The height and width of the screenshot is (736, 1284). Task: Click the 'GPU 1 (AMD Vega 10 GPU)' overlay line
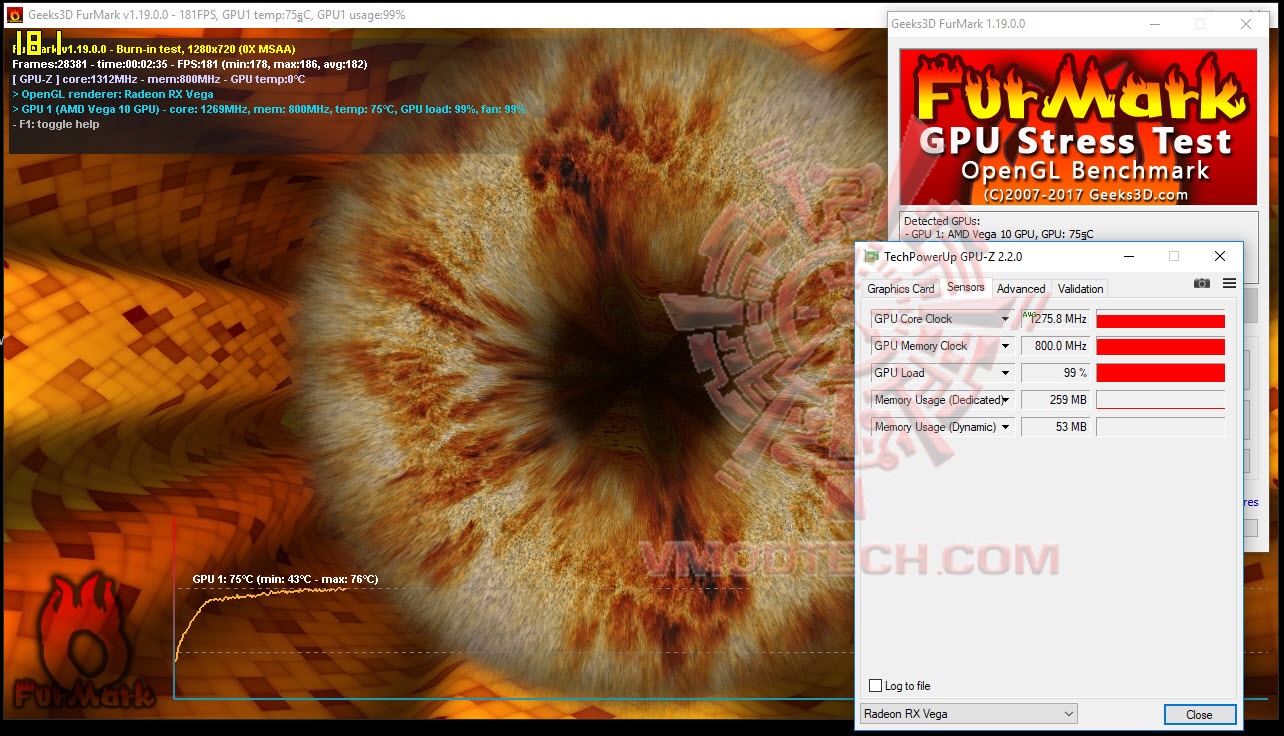pos(269,109)
